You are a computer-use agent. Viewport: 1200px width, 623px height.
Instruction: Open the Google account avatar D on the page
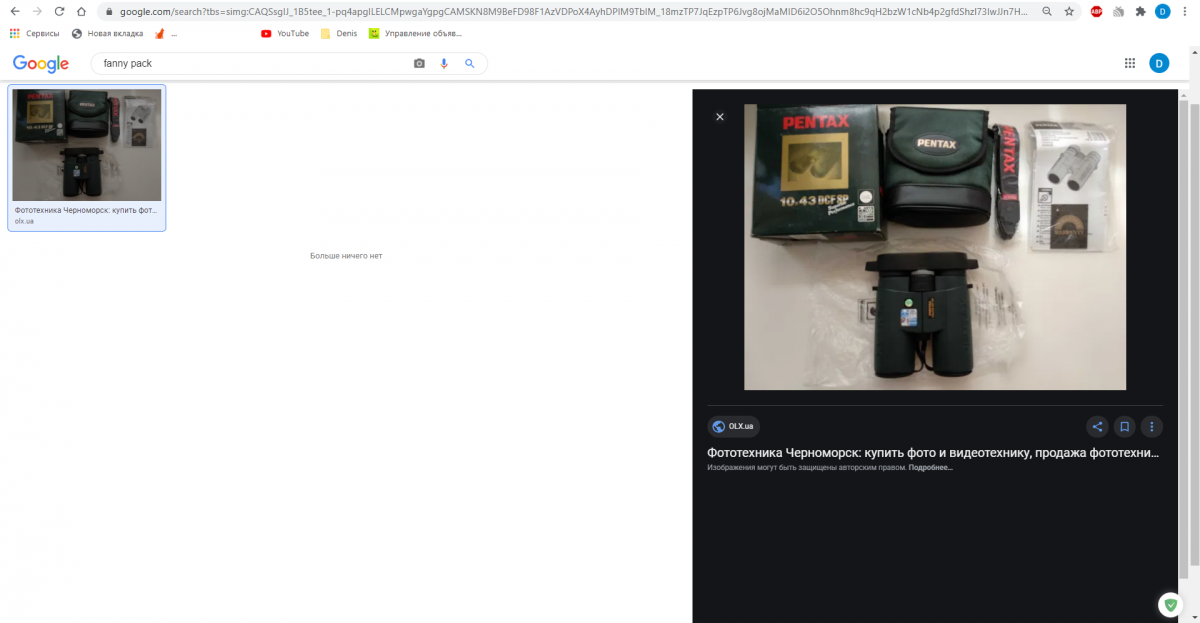pos(1159,63)
